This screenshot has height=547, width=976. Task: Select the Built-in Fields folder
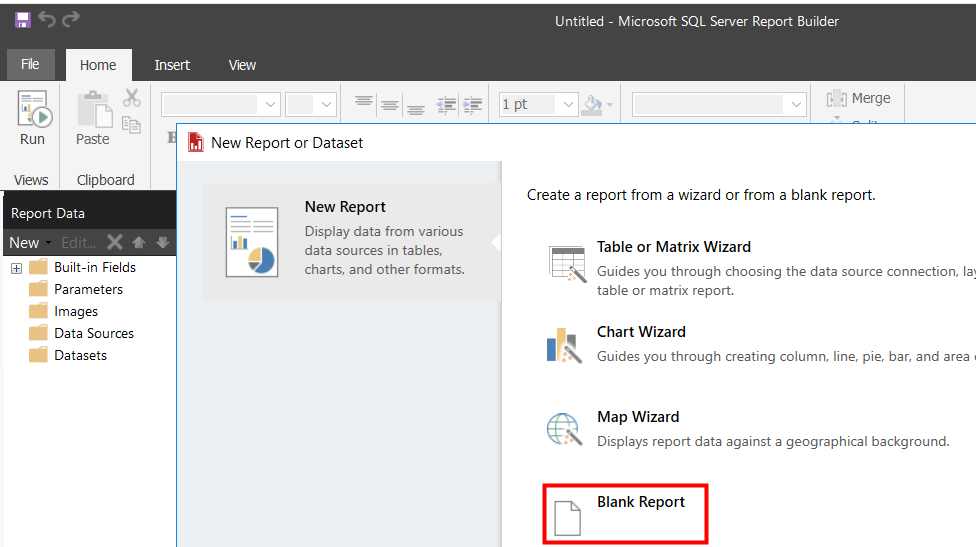(82, 267)
